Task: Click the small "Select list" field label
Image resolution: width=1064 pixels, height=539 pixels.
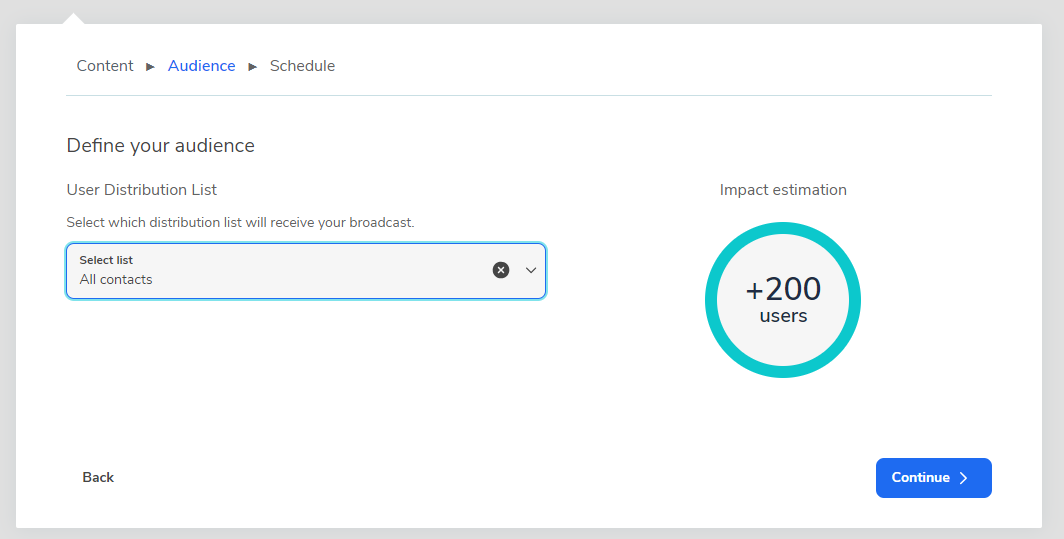Action: tap(106, 260)
